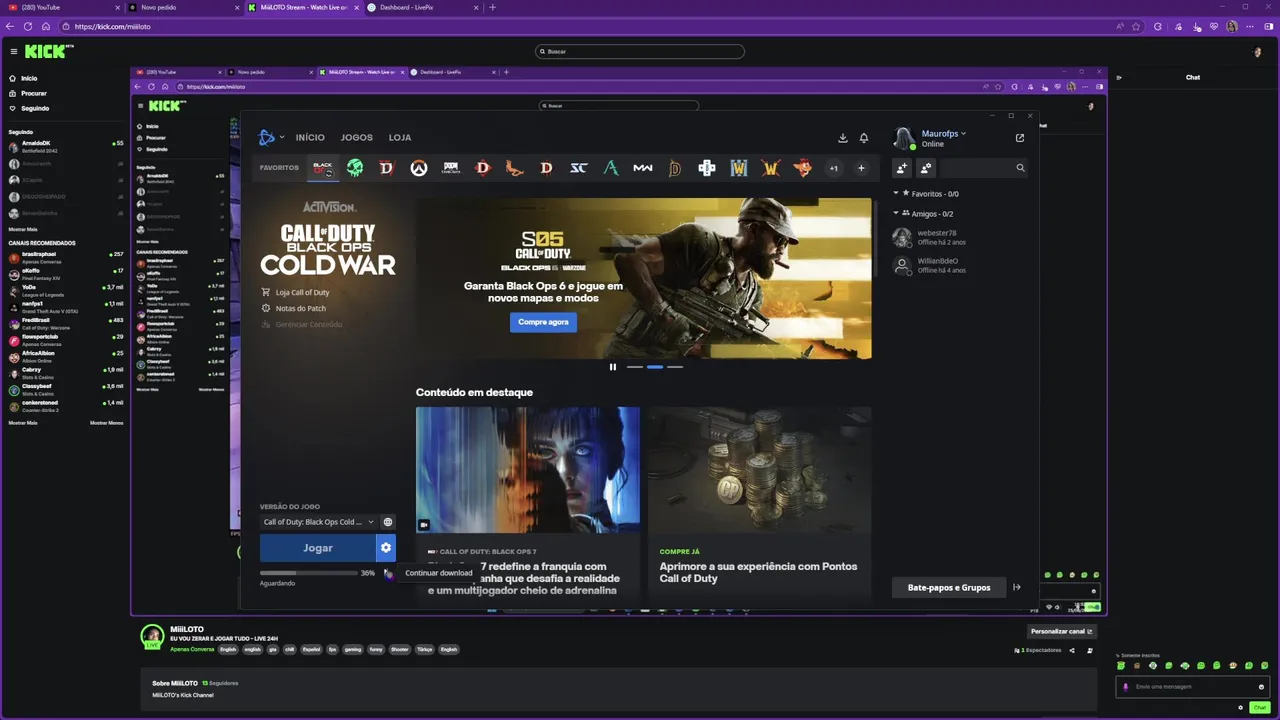The width and height of the screenshot is (1280, 720).
Task: Open Maurofps profile dropdown
Action: pos(944,133)
